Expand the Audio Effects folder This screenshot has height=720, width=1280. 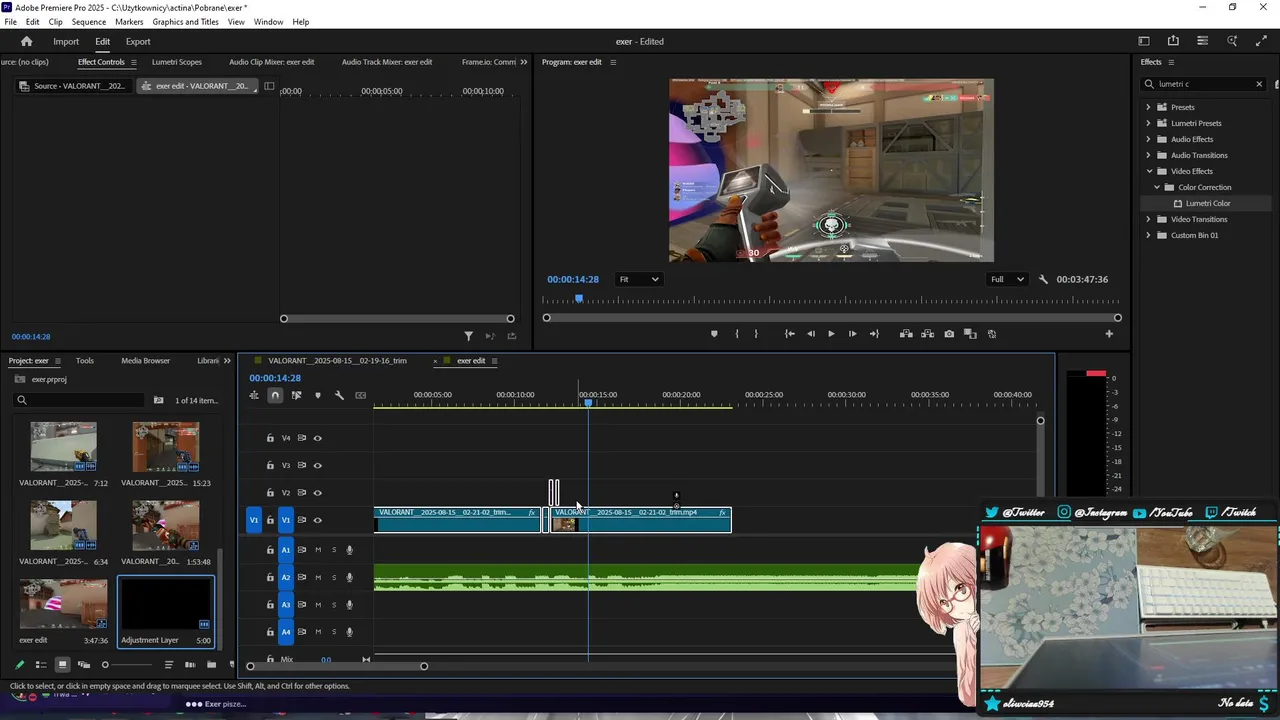[1148, 139]
